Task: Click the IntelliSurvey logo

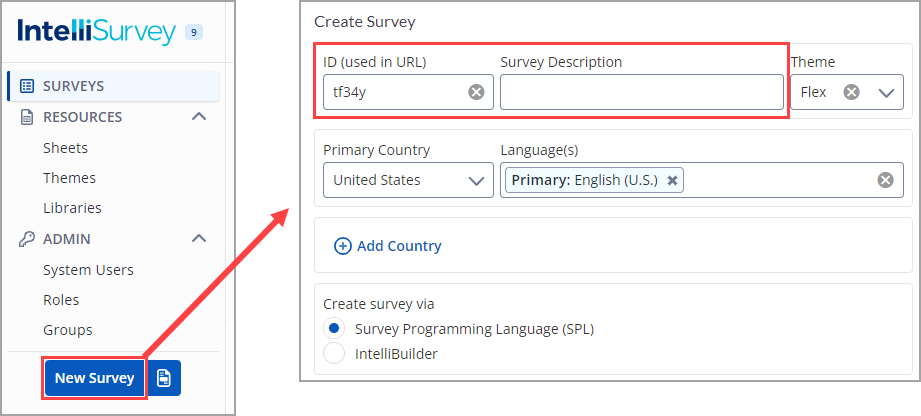Action: point(97,32)
